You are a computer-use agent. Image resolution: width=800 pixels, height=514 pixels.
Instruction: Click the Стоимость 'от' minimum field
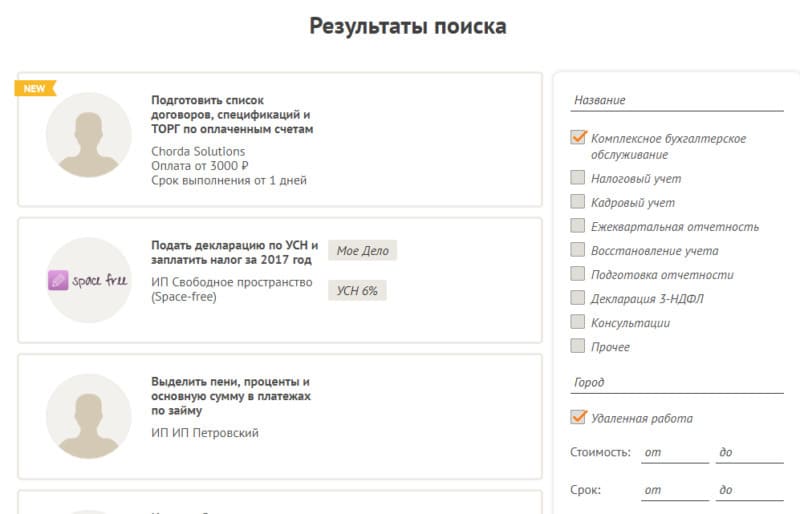coord(674,453)
